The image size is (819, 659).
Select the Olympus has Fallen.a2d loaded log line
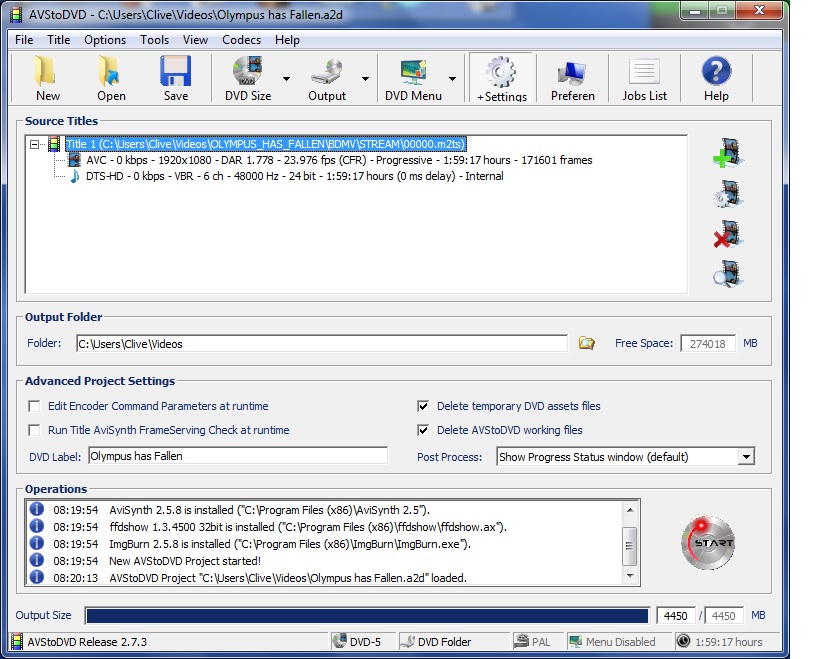[x=288, y=578]
